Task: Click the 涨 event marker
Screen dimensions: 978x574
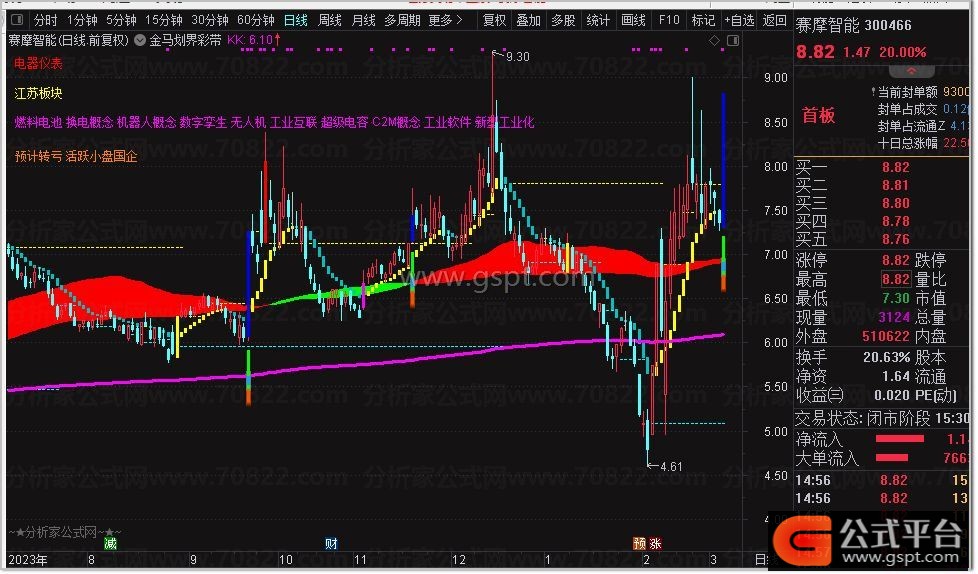Action: click(655, 544)
